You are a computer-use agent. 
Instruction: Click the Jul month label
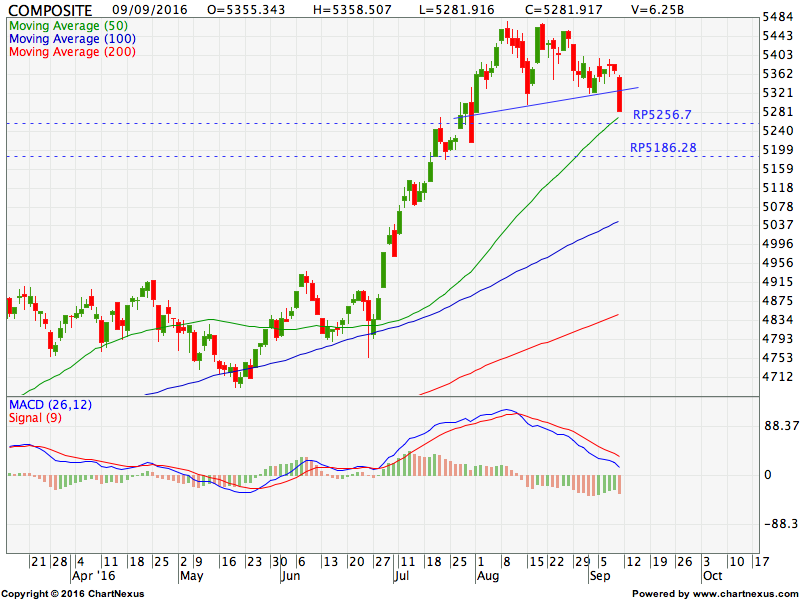402,576
